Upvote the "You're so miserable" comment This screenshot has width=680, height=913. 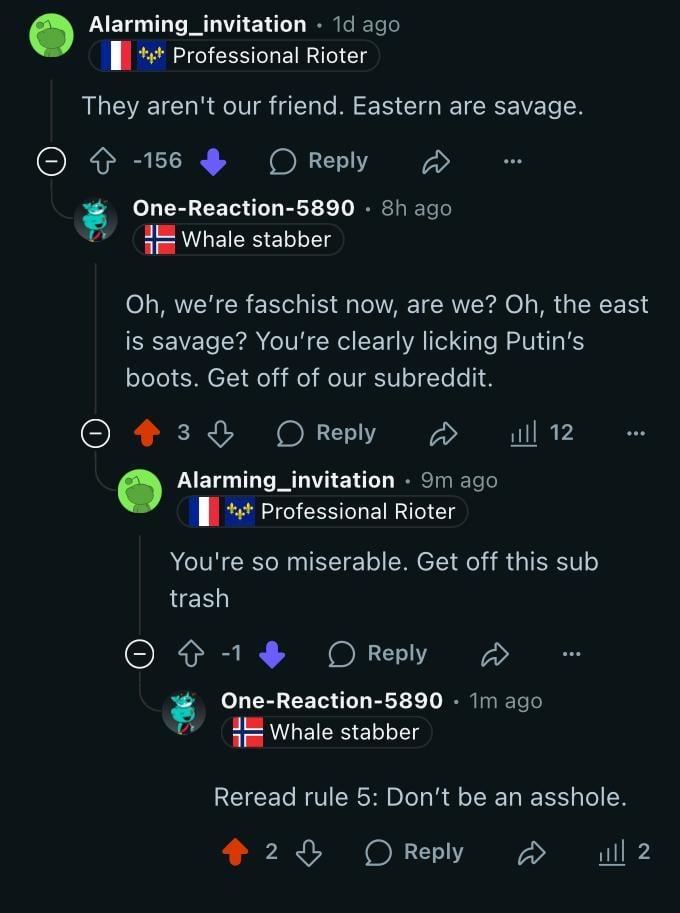coord(190,654)
